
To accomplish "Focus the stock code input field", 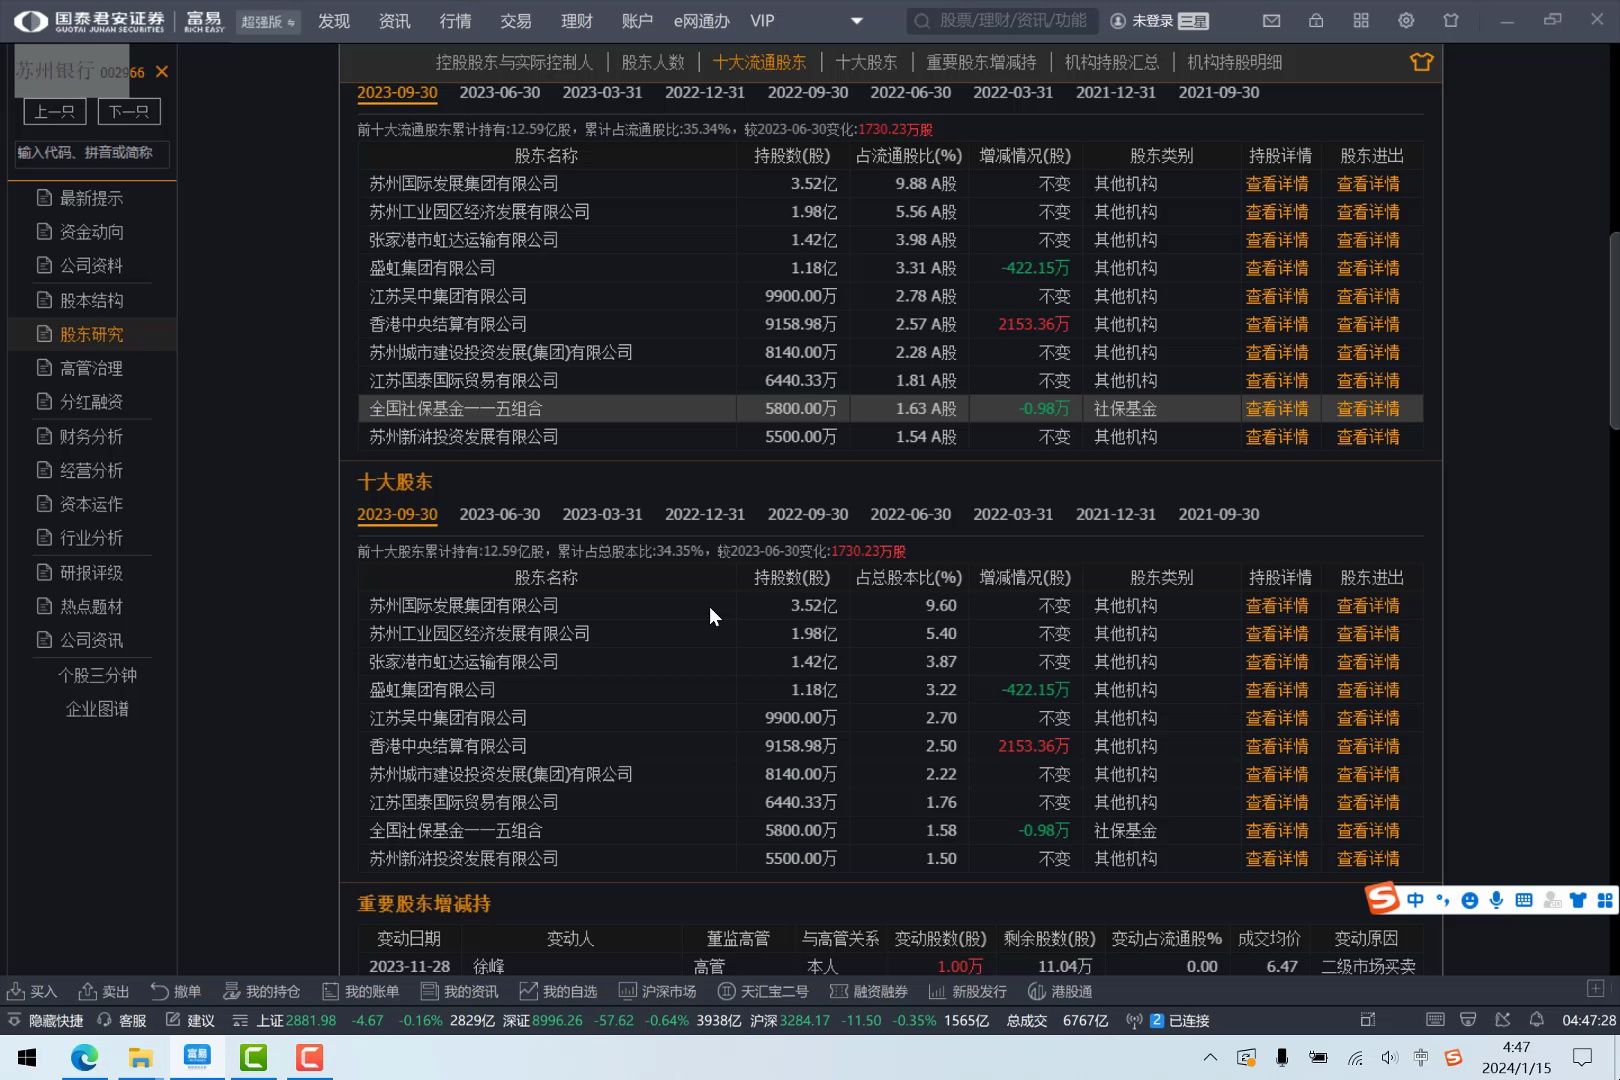I will 91,153.
